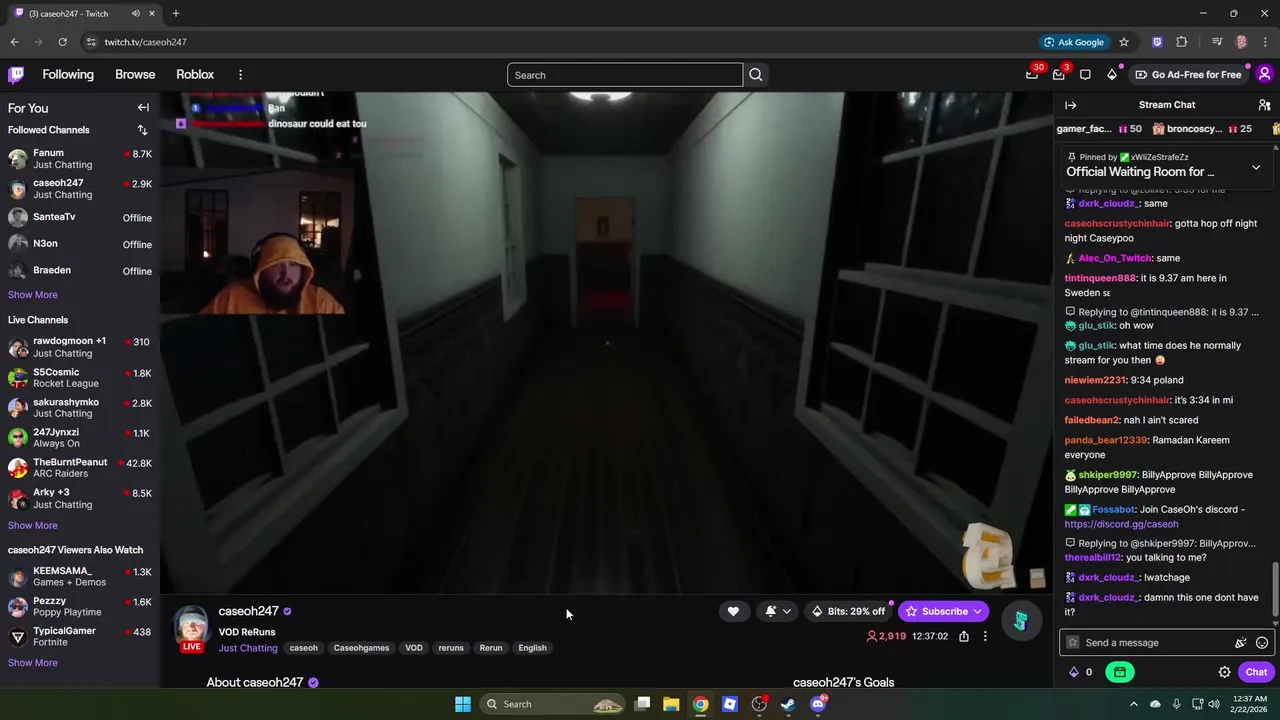This screenshot has width=1280, height=720.
Task: Open the Browse tab
Action: 135,75
